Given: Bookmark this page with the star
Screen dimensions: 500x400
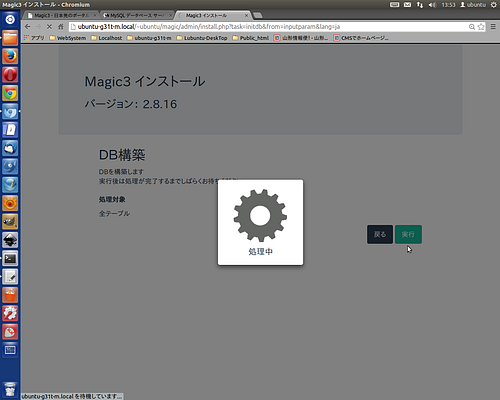Looking at the screenshot, I should [x=481, y=27].
